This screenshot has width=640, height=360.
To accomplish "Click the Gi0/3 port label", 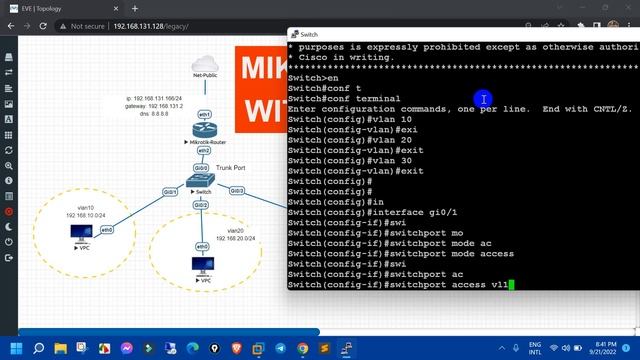I will tap(237, 191).
